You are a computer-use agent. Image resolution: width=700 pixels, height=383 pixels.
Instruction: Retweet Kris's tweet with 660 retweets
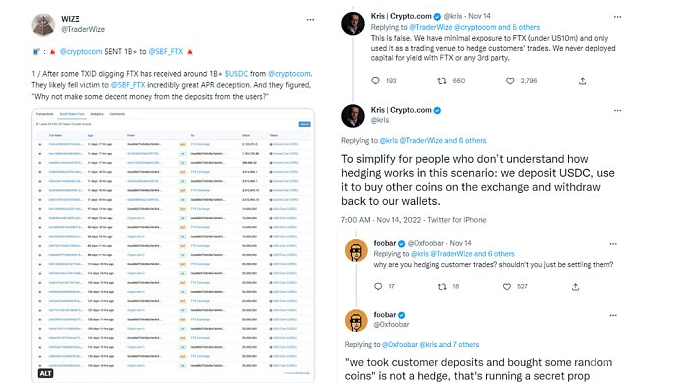tap(442, 81)
